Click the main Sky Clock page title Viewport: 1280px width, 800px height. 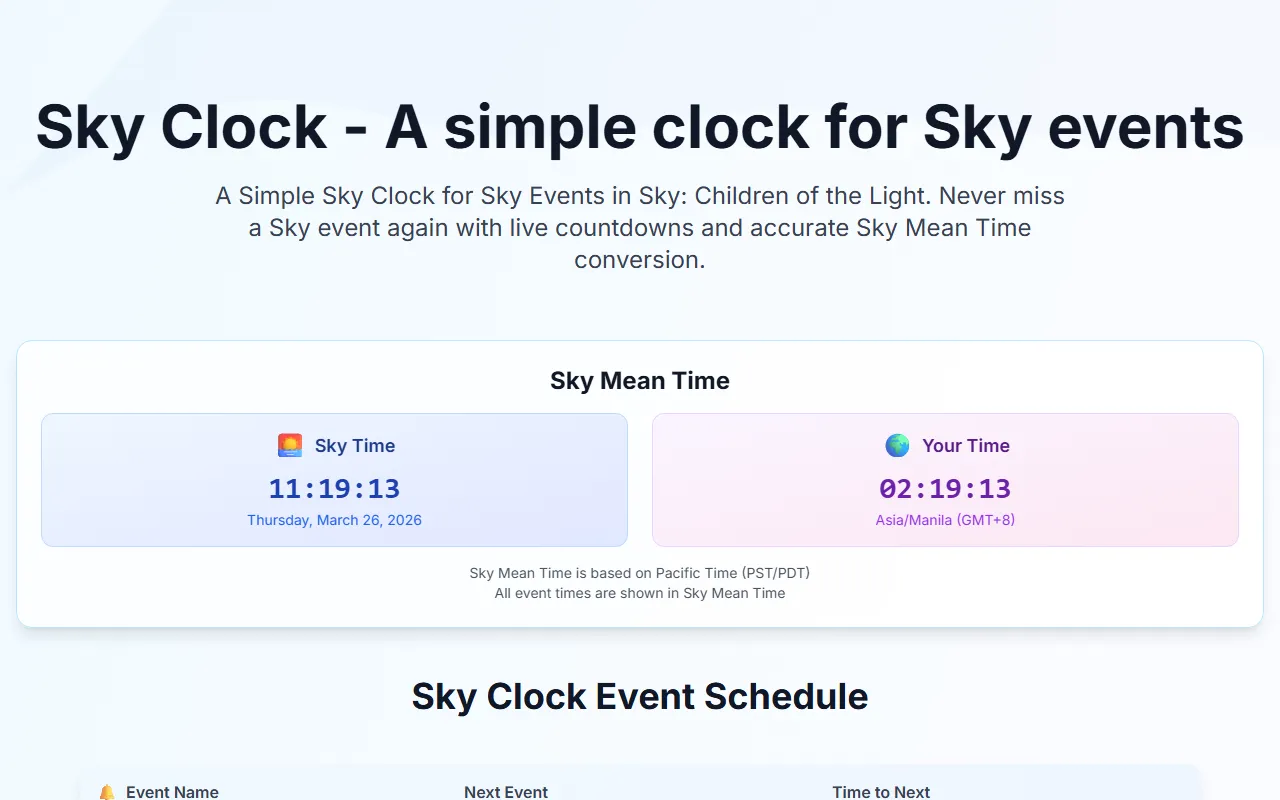click(640, 127)
